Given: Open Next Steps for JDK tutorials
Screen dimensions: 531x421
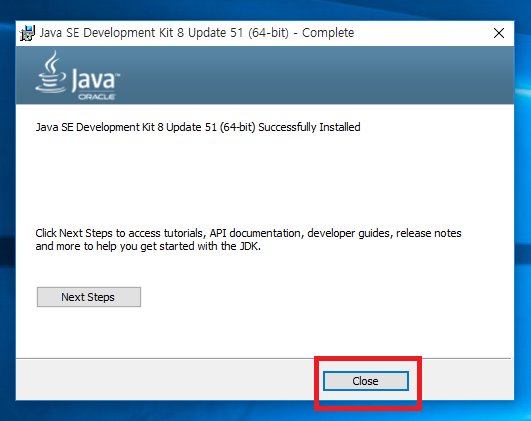Looking at the screenshot, I should click(89, 297).
